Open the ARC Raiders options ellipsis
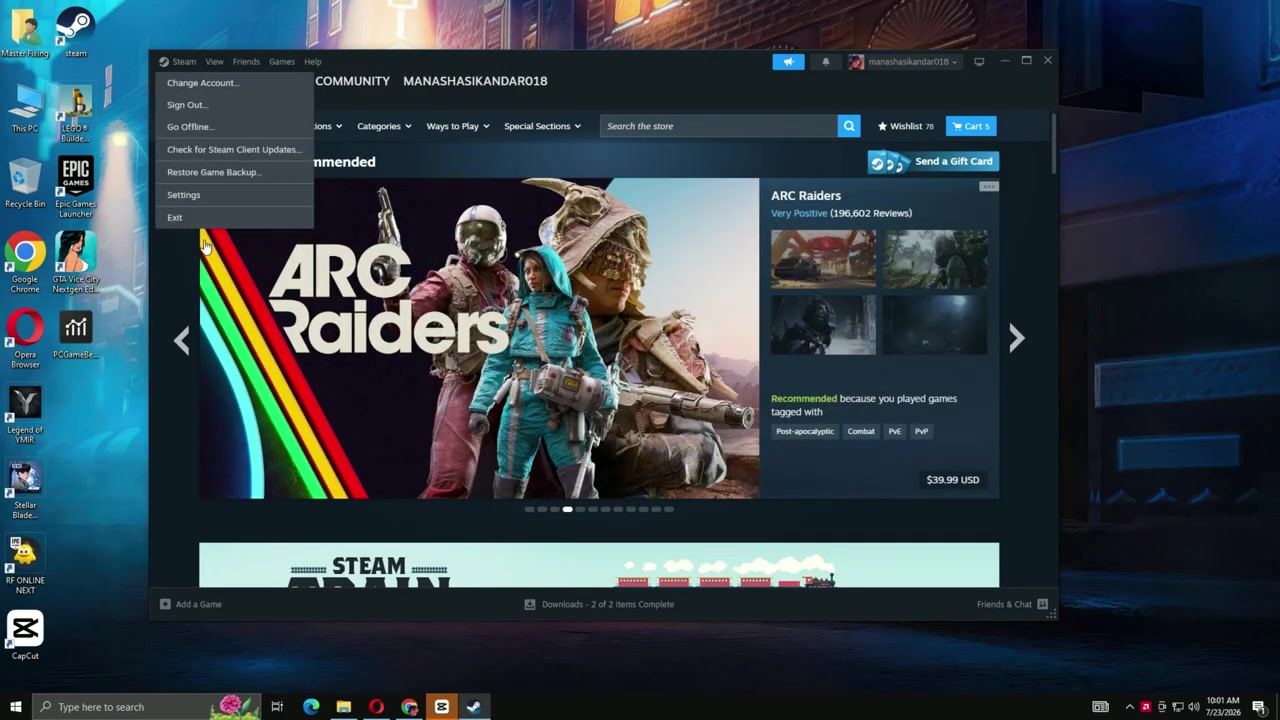1280x720 pixels. point(989,187)
